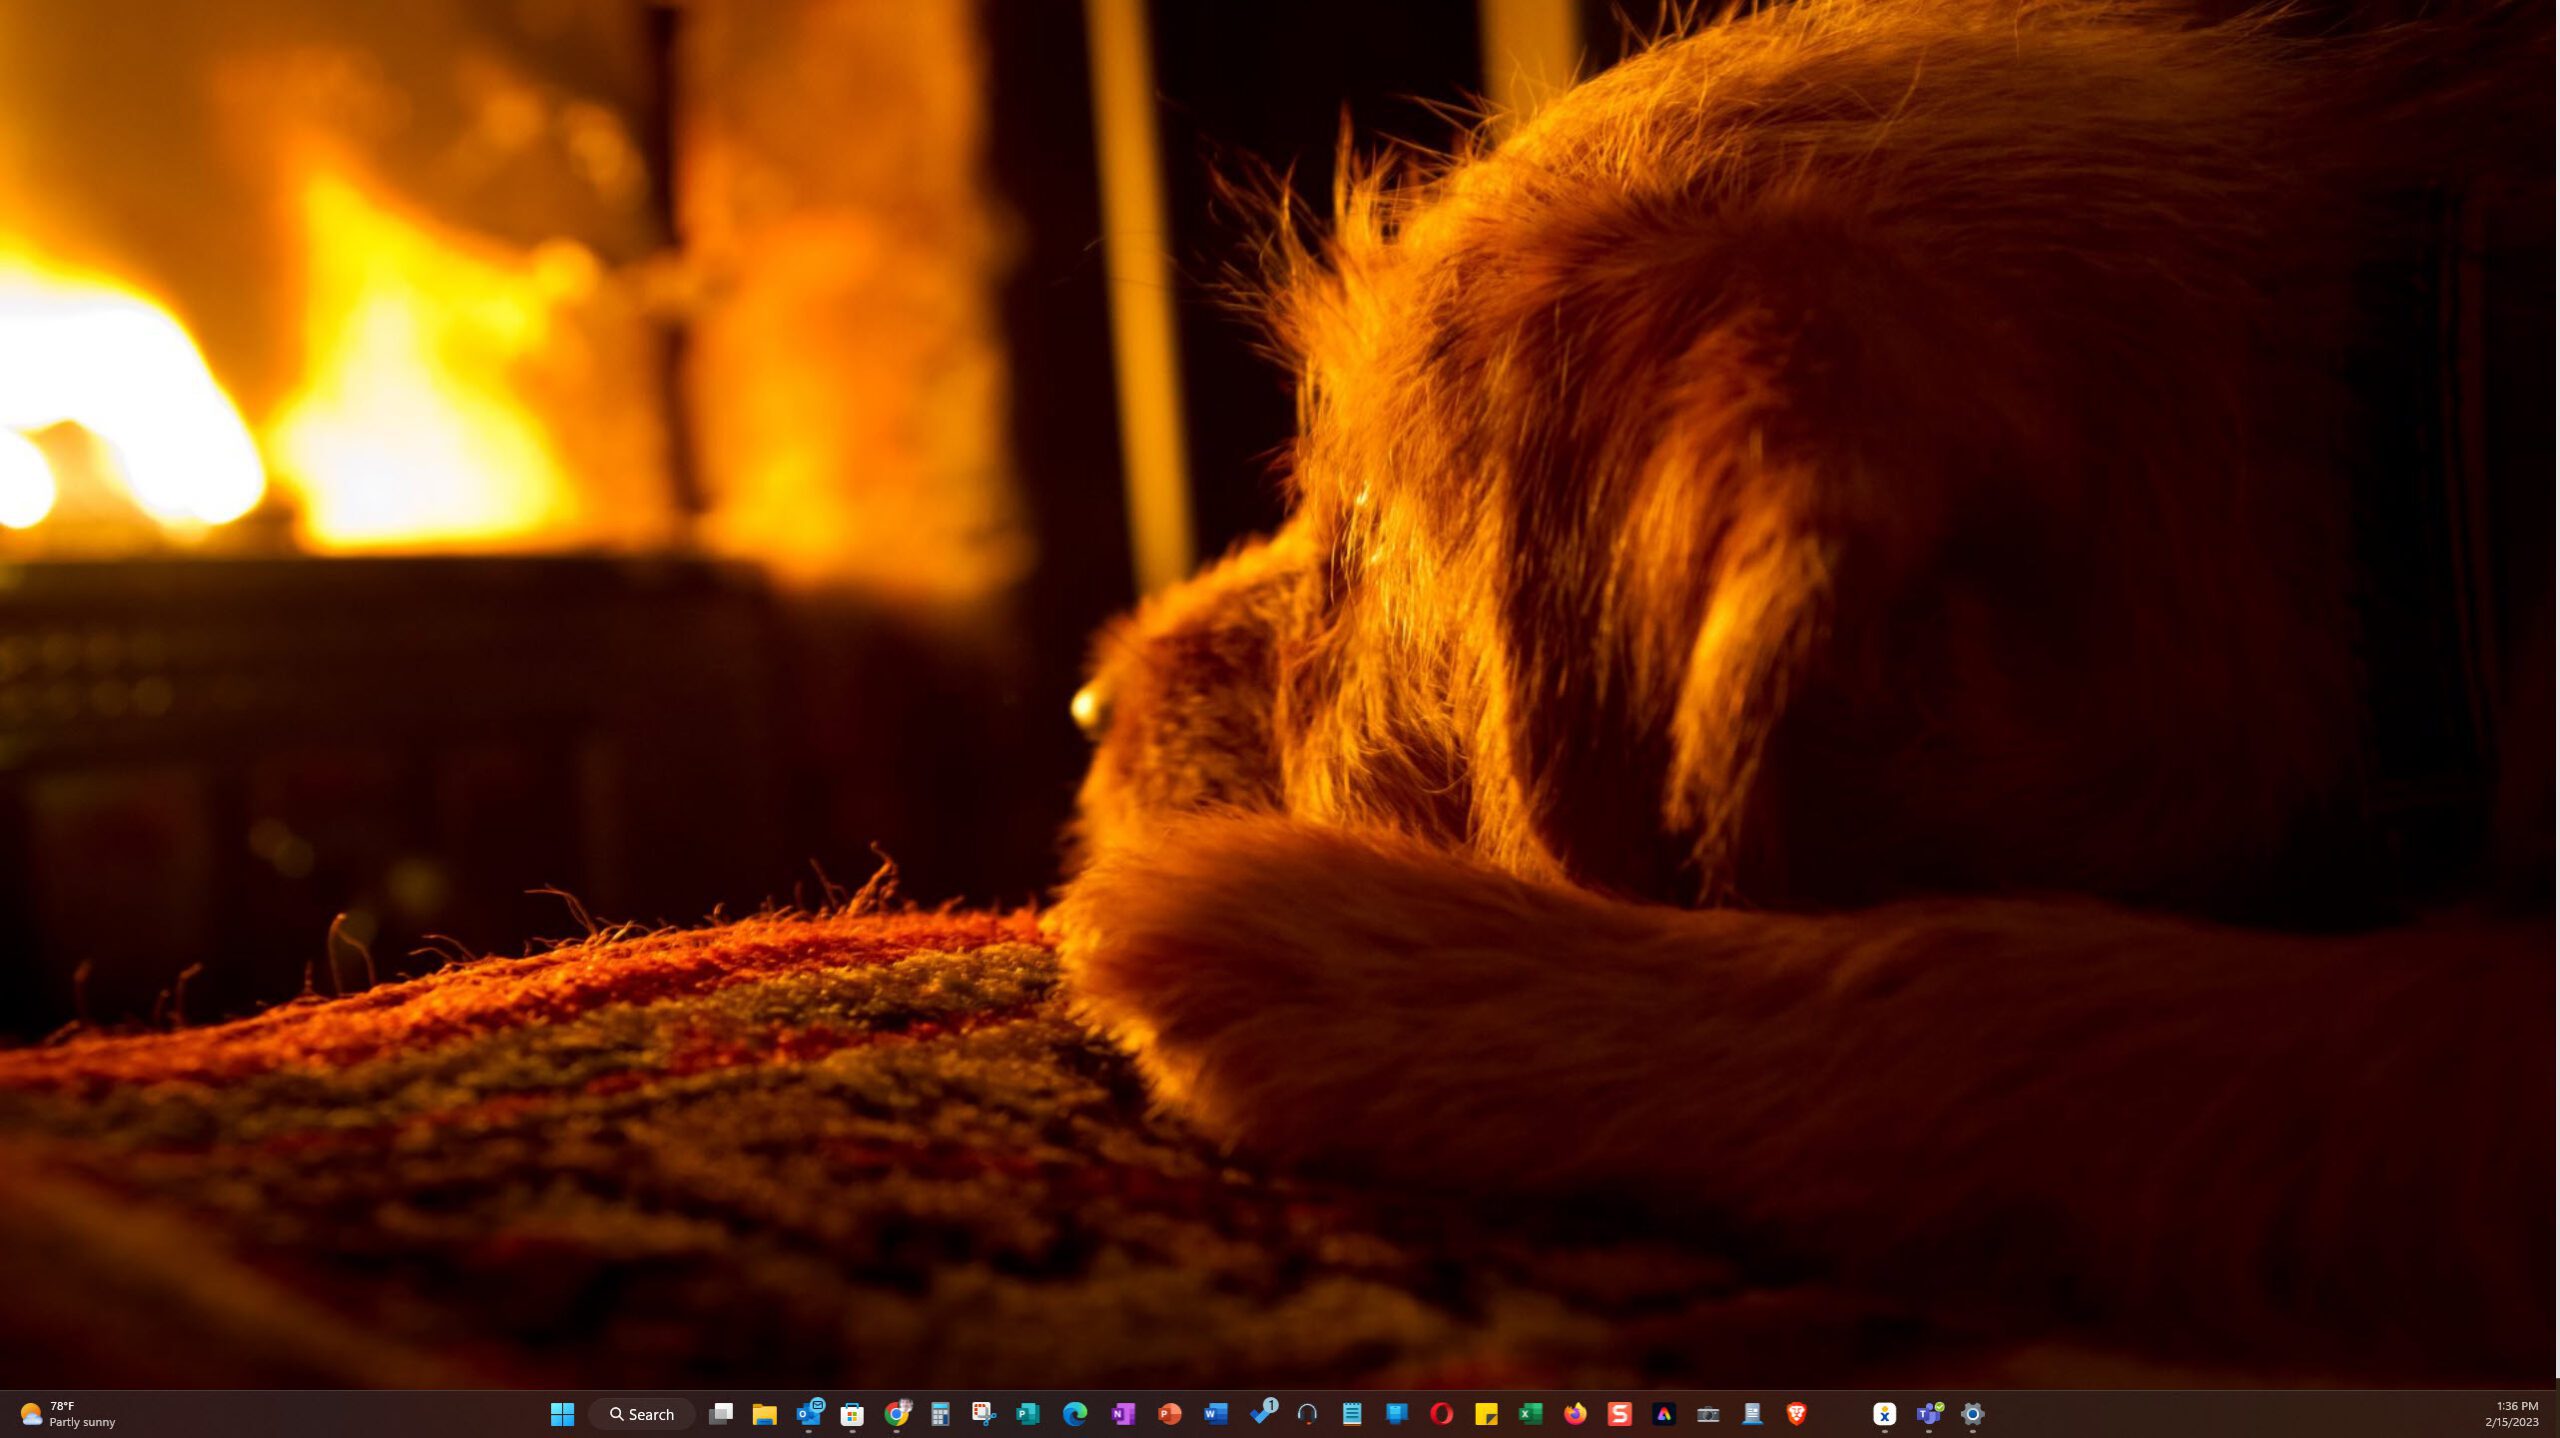Open the Calculator app
The width and height of the screenshot is (2560, 1438).
pyautogui.click(x=940, y=1413)
